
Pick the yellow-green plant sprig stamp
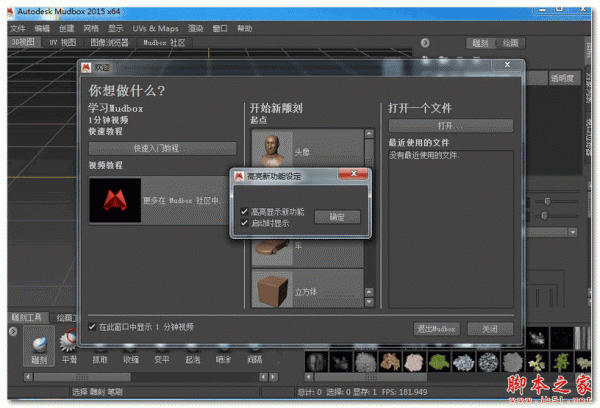[x=536, y=362]
